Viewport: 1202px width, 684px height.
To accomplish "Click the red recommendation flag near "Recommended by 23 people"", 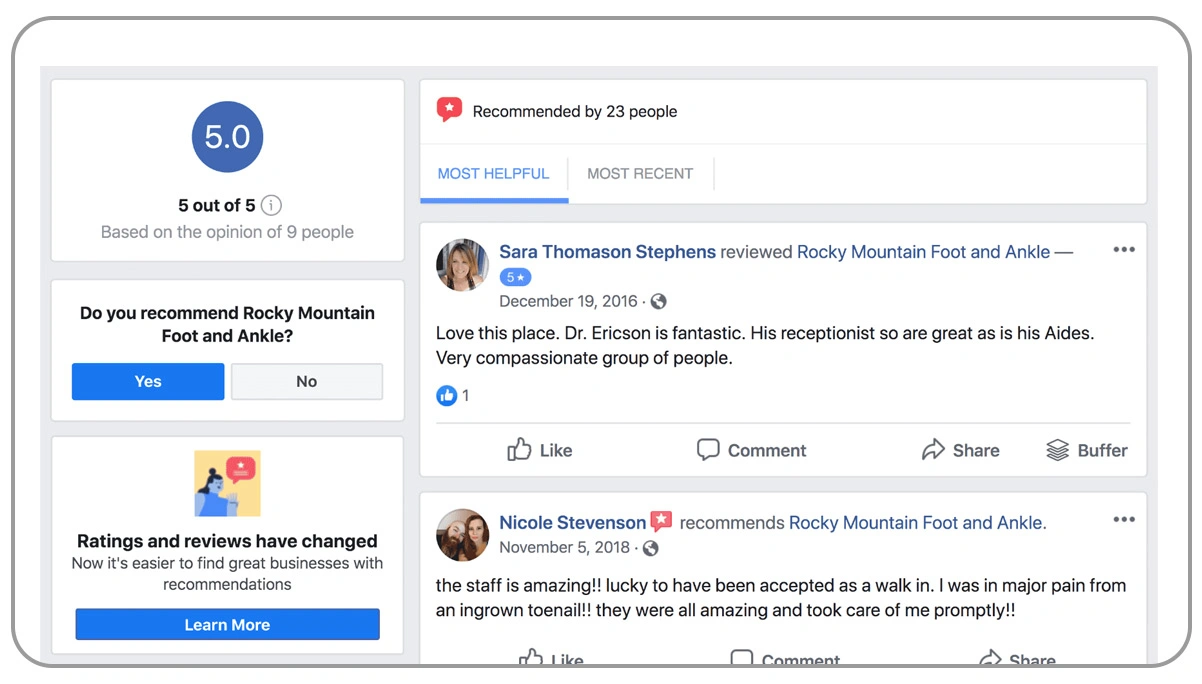I will click(449, 110).
